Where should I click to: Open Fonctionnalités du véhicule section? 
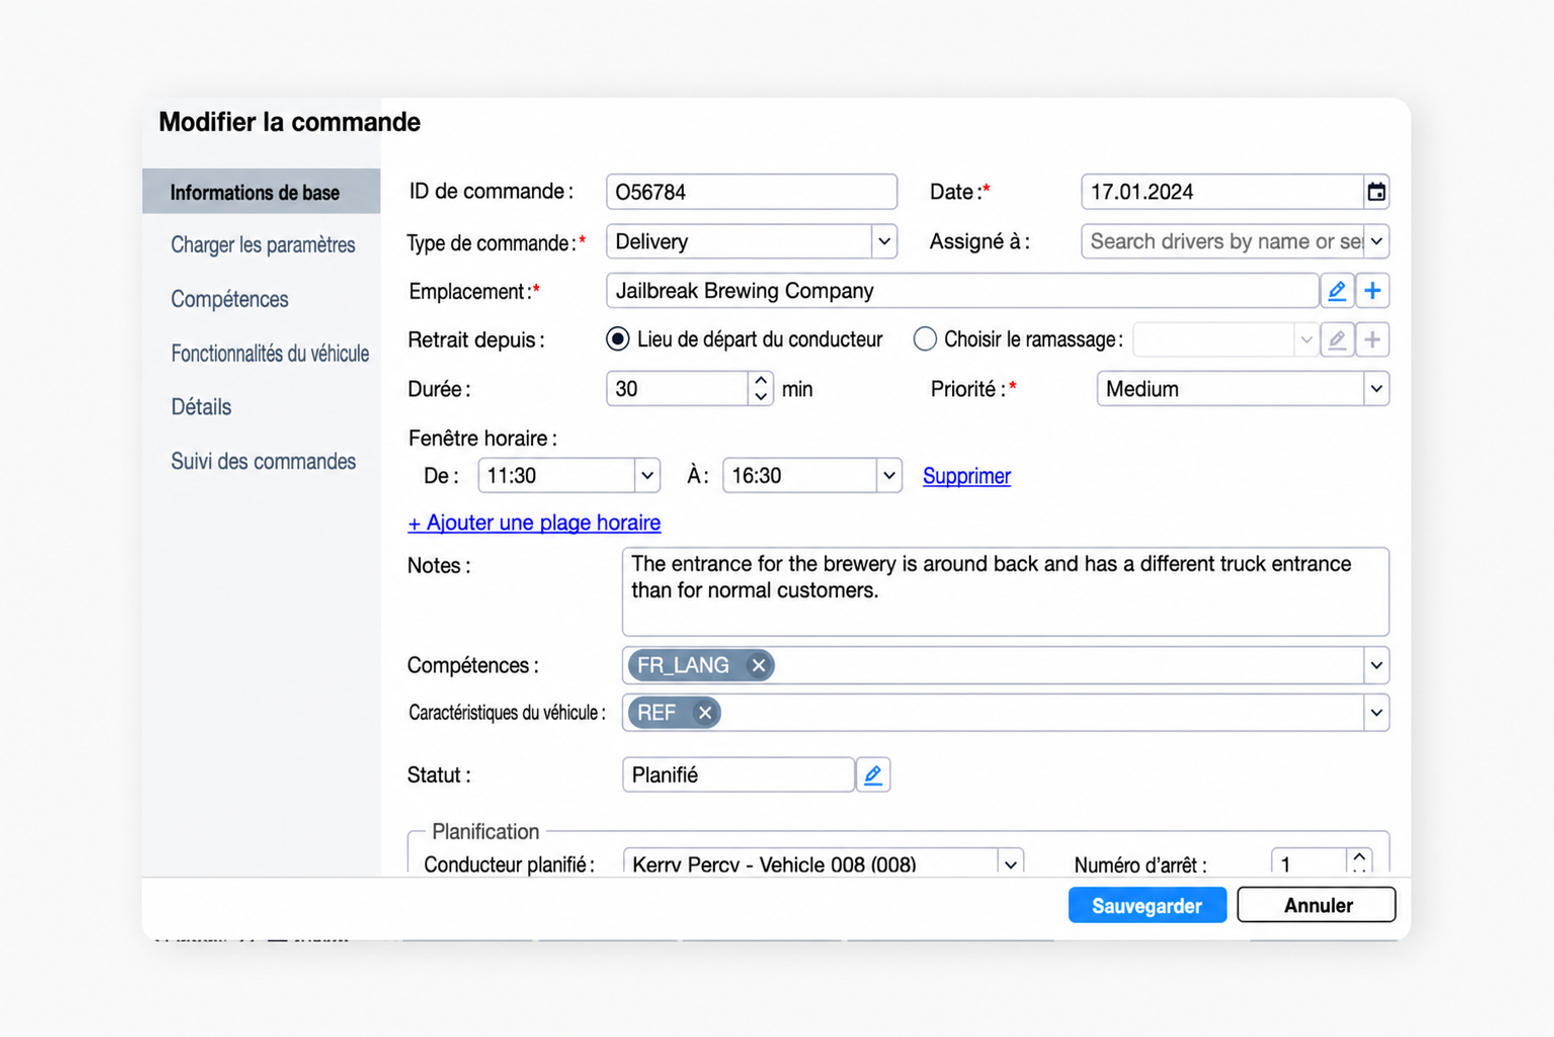[x=270, y=353]
